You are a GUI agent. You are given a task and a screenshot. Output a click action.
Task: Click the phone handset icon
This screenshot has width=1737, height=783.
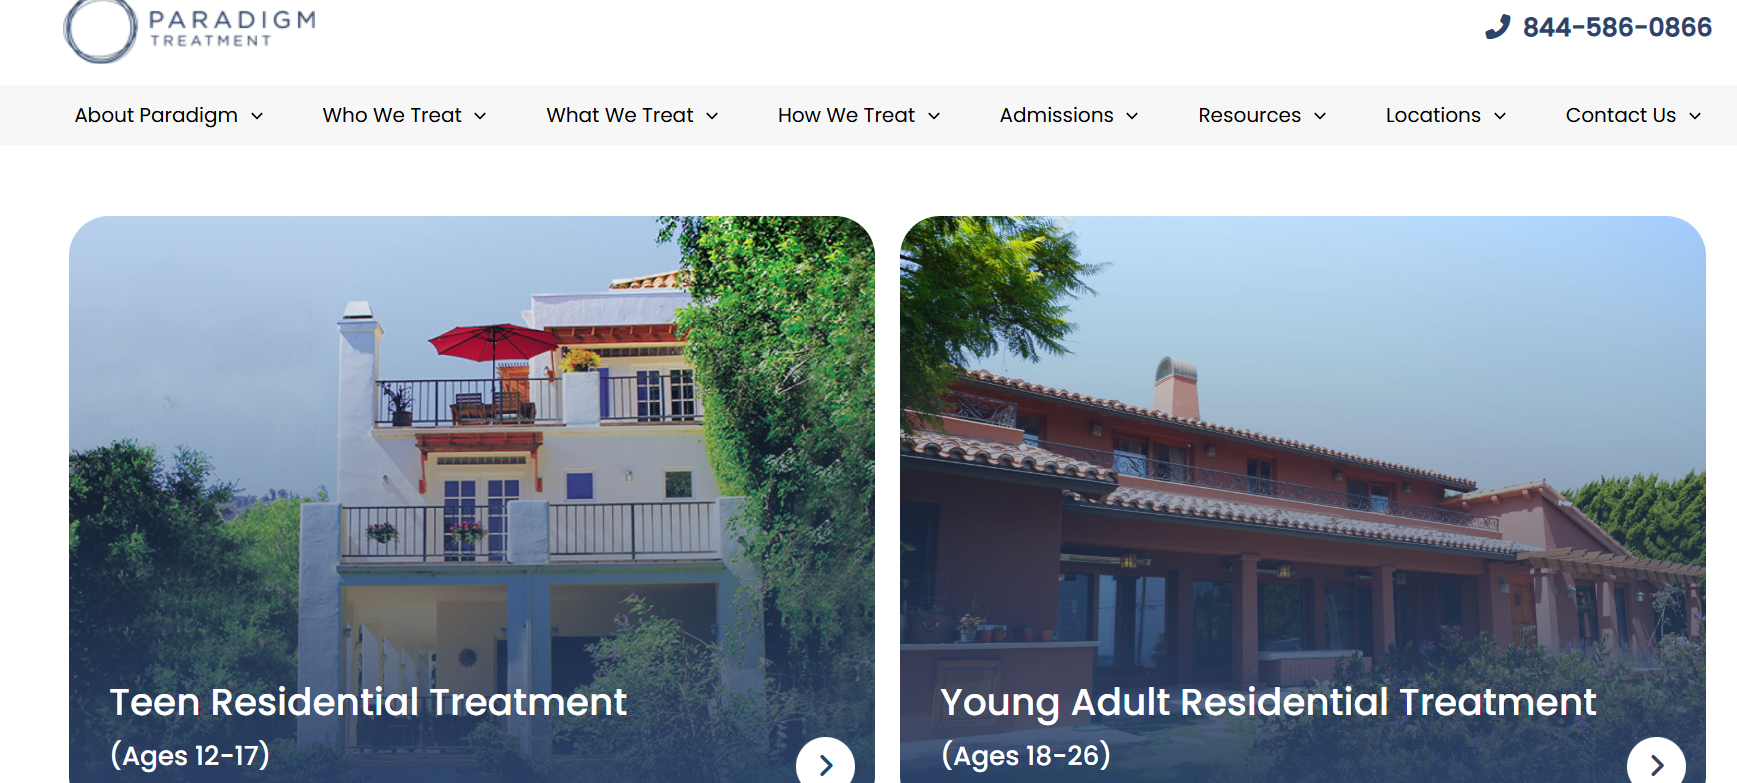(x=1497, y=27)
